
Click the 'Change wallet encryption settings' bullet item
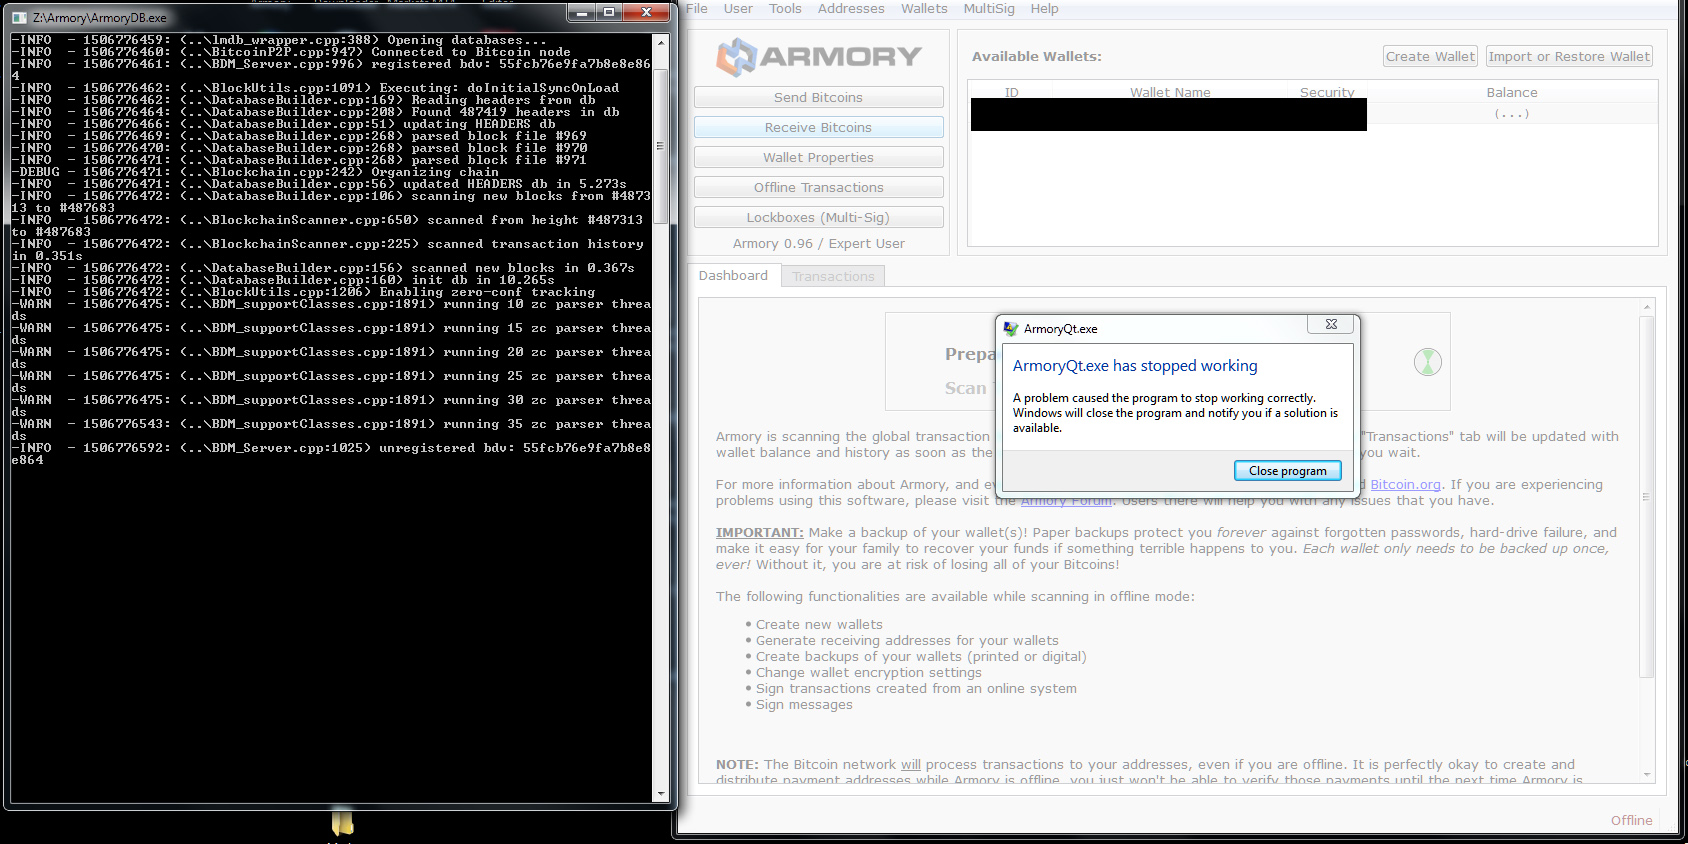[868, 672]
